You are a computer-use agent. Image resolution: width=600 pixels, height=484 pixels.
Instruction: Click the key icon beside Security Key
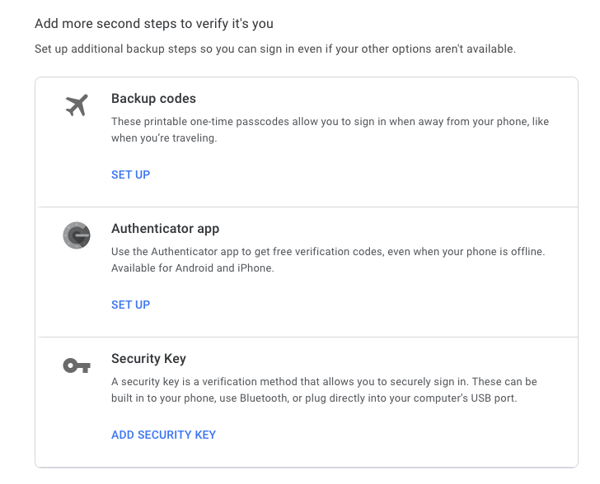click(77, 366)
